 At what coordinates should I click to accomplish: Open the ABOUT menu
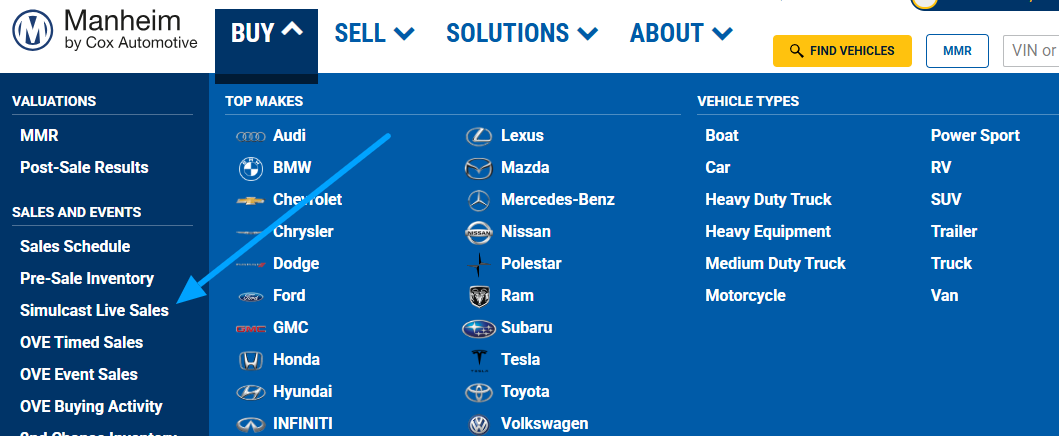[681, 33]
